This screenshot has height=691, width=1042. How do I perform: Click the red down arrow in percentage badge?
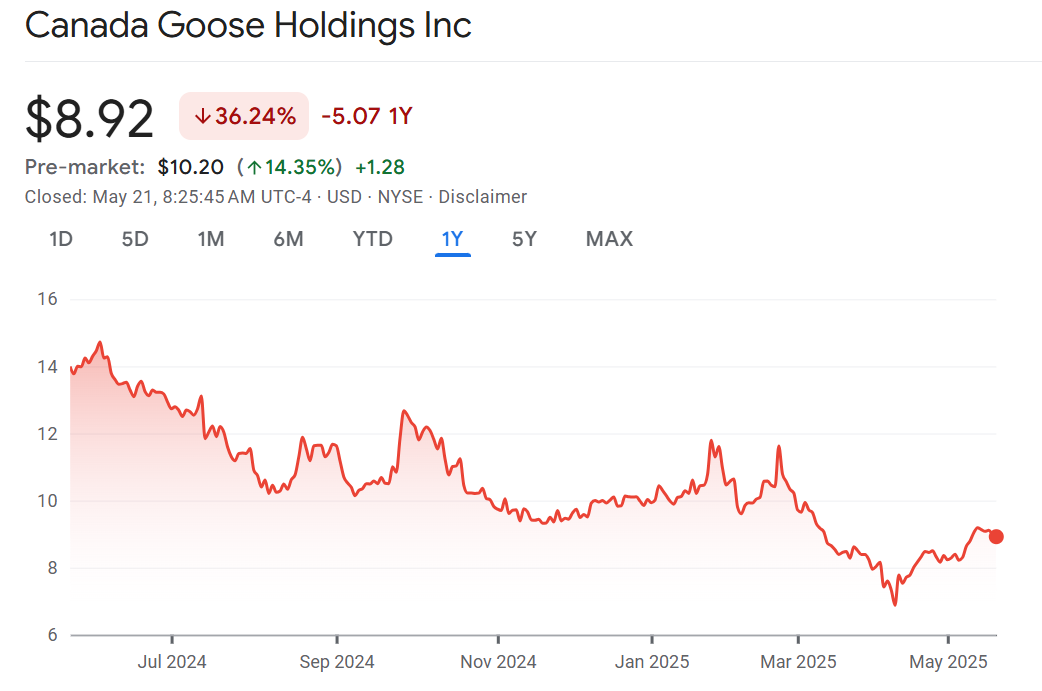coord(202,117)
